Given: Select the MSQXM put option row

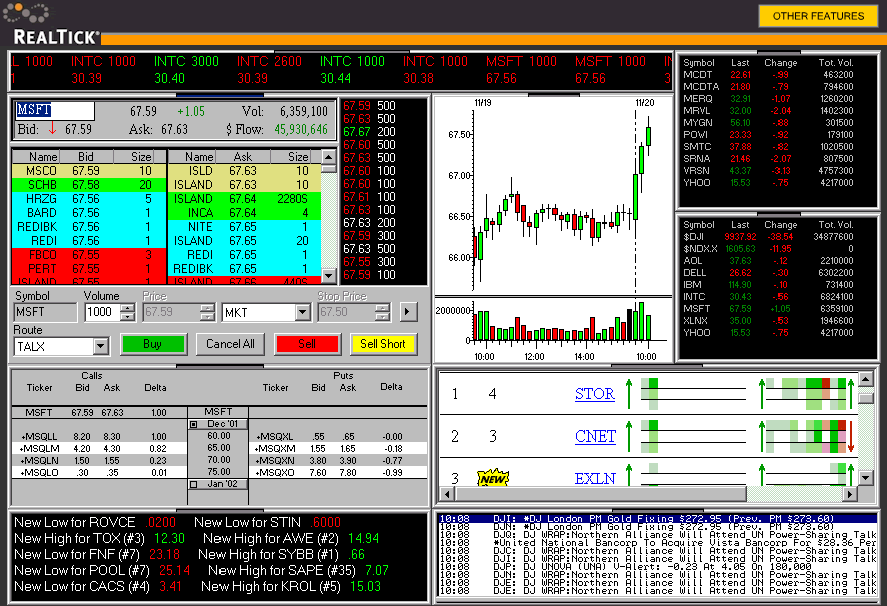Looking at the screenshot, I should pos(338,449).
